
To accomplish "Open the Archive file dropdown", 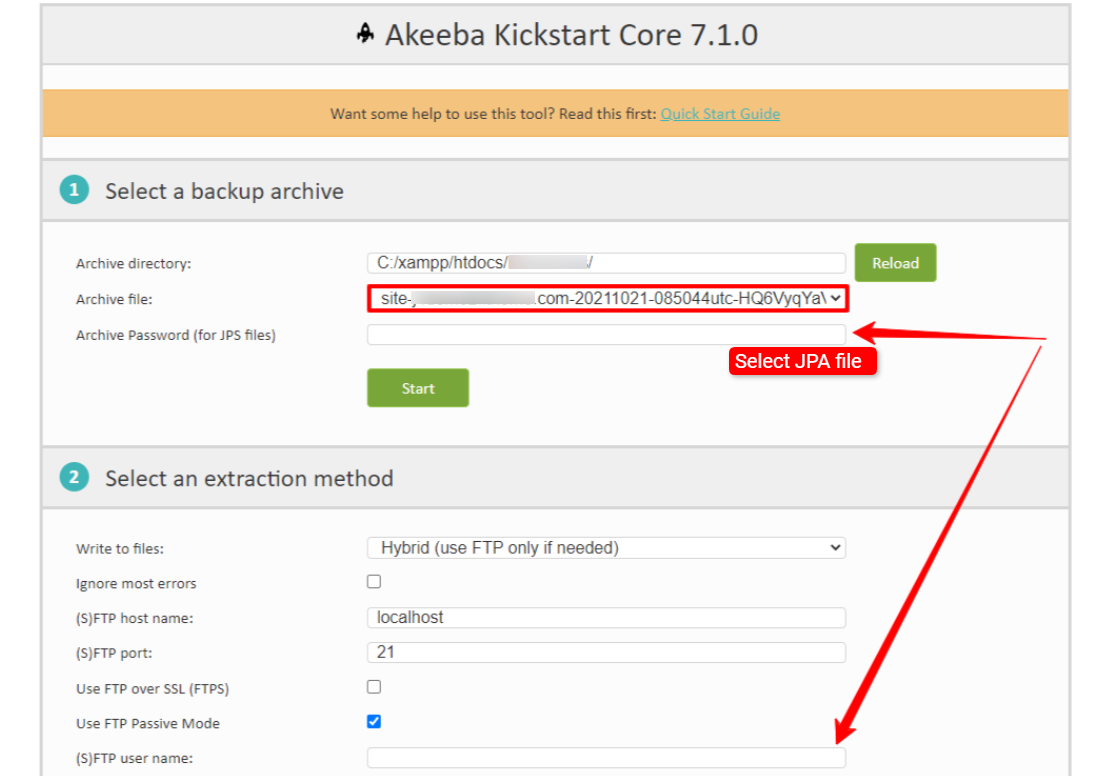I will point(607,299).
